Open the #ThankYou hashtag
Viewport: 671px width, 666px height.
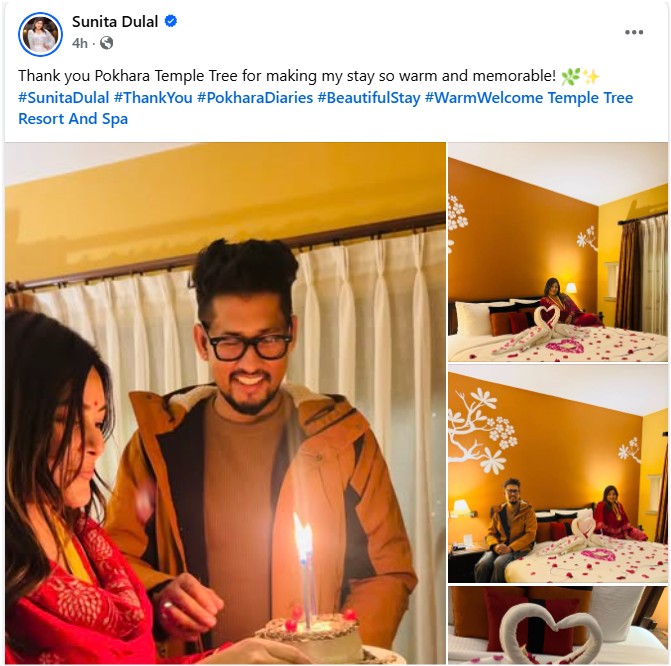[x=153, y=98]
